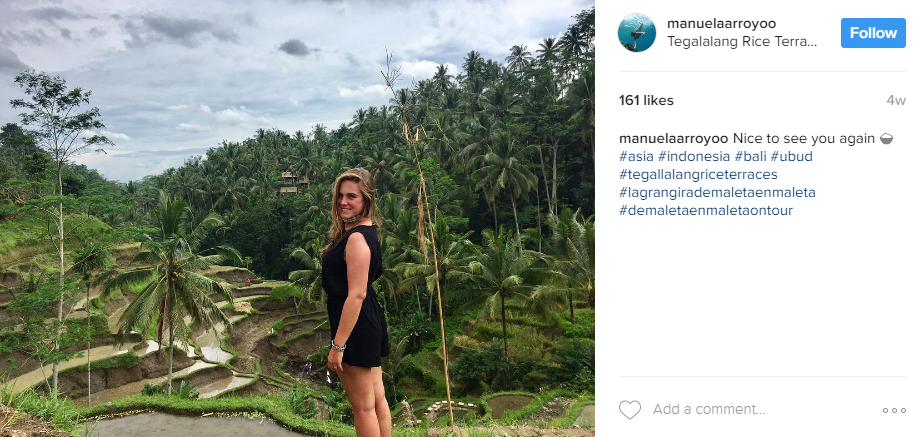Viewport: 920px width, 437px height.
Task: Click the rice terrace post photo
Action: 297,218
